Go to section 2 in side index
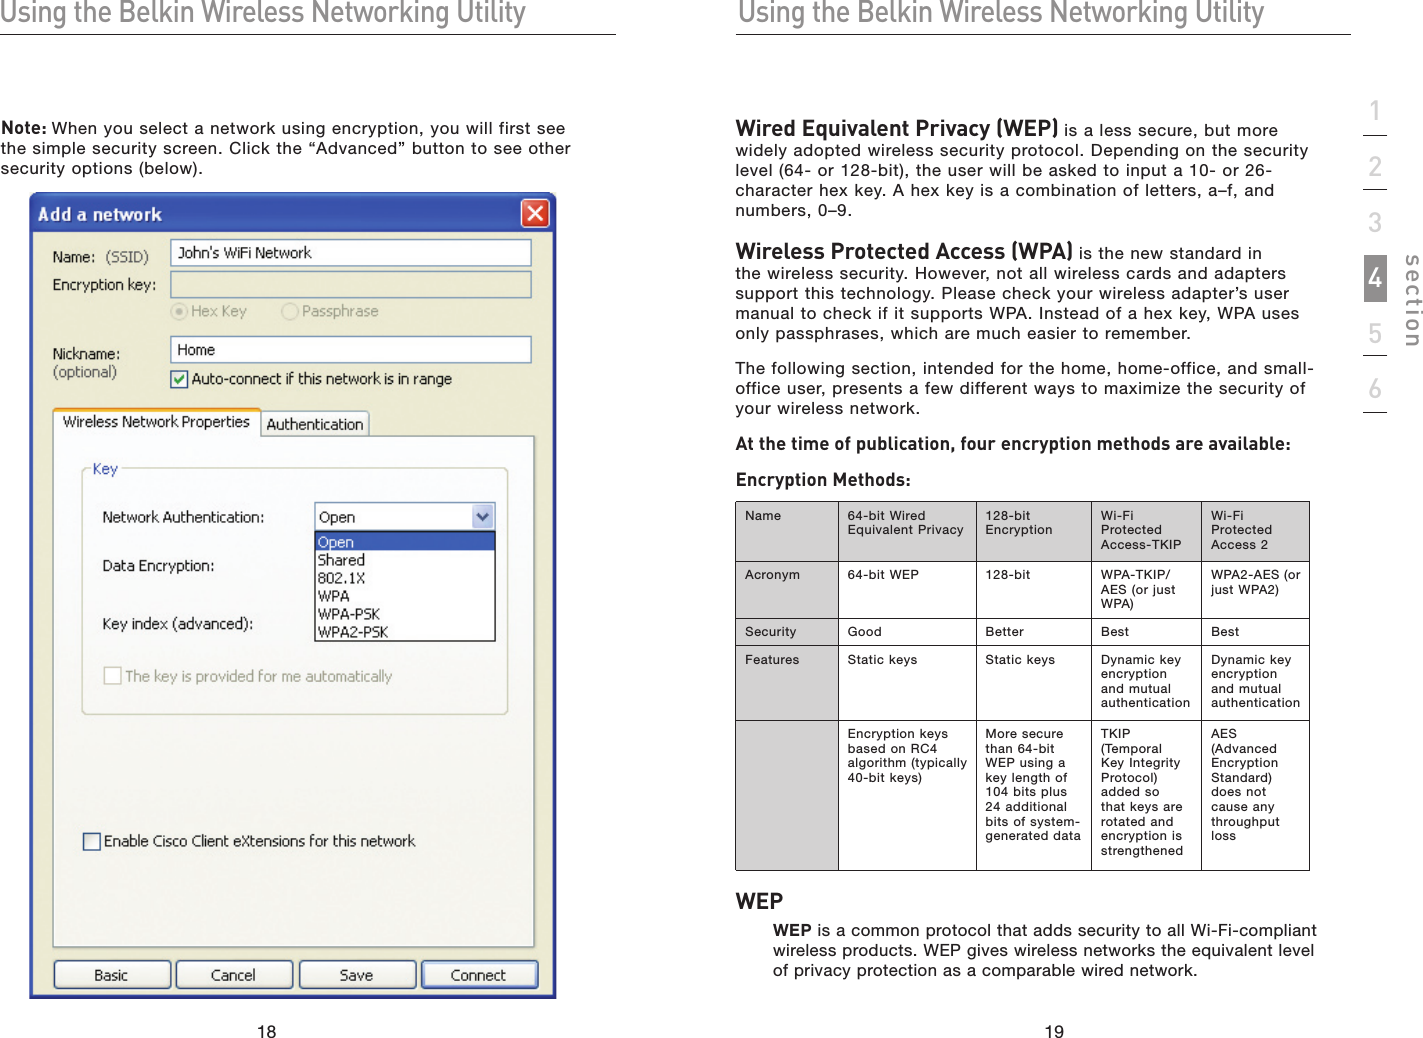This screenshot has height=1038, width=1423. pos(1375,166)
